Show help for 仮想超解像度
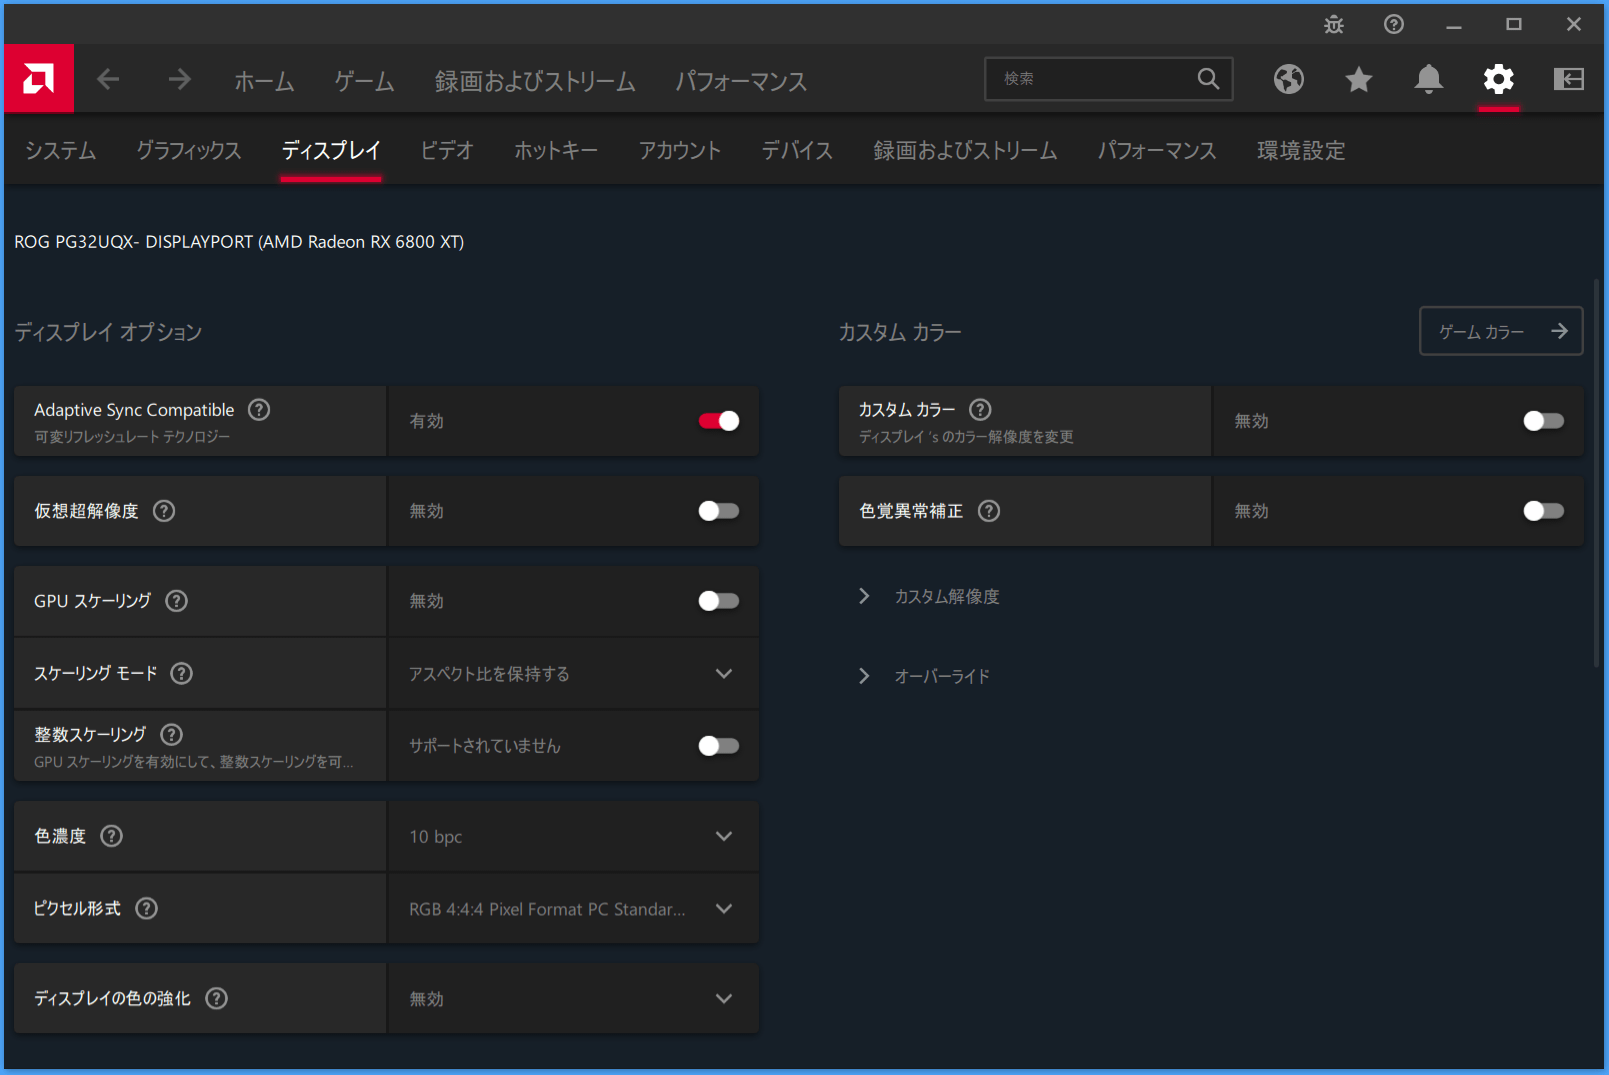1609x1075 pixels. tap(164, 511)
